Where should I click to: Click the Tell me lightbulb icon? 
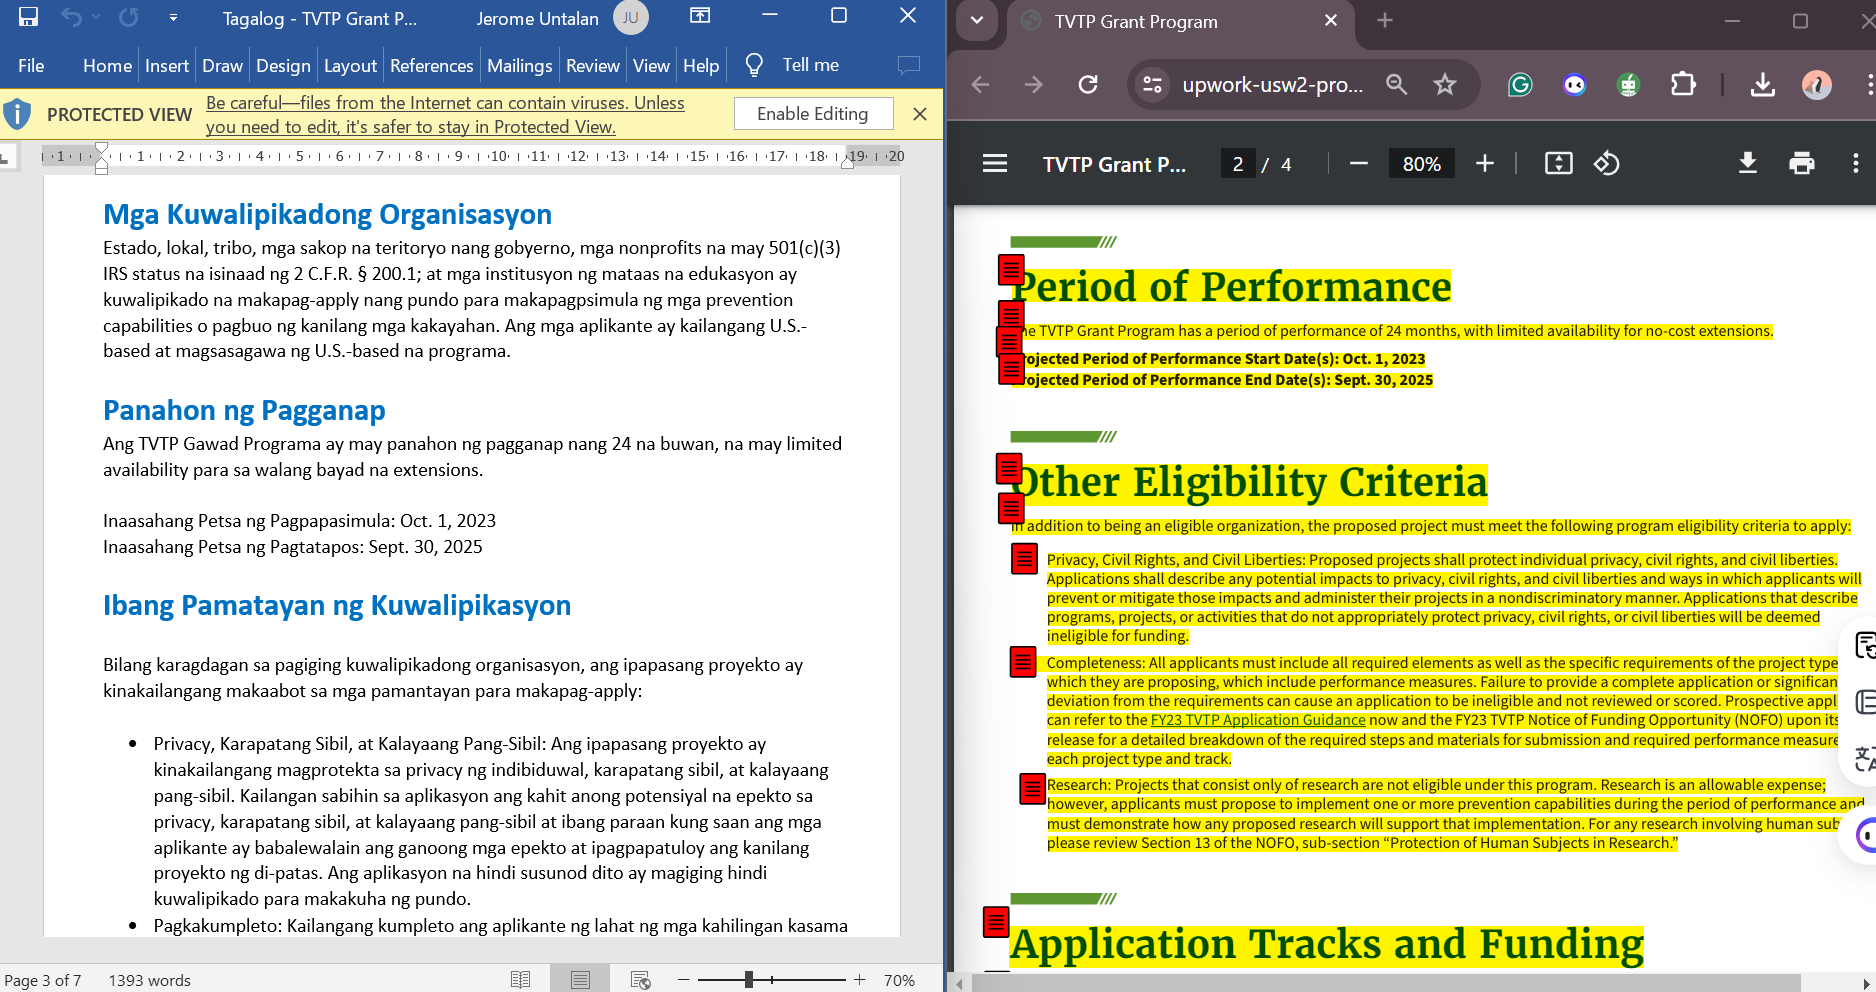pos(754,65)
